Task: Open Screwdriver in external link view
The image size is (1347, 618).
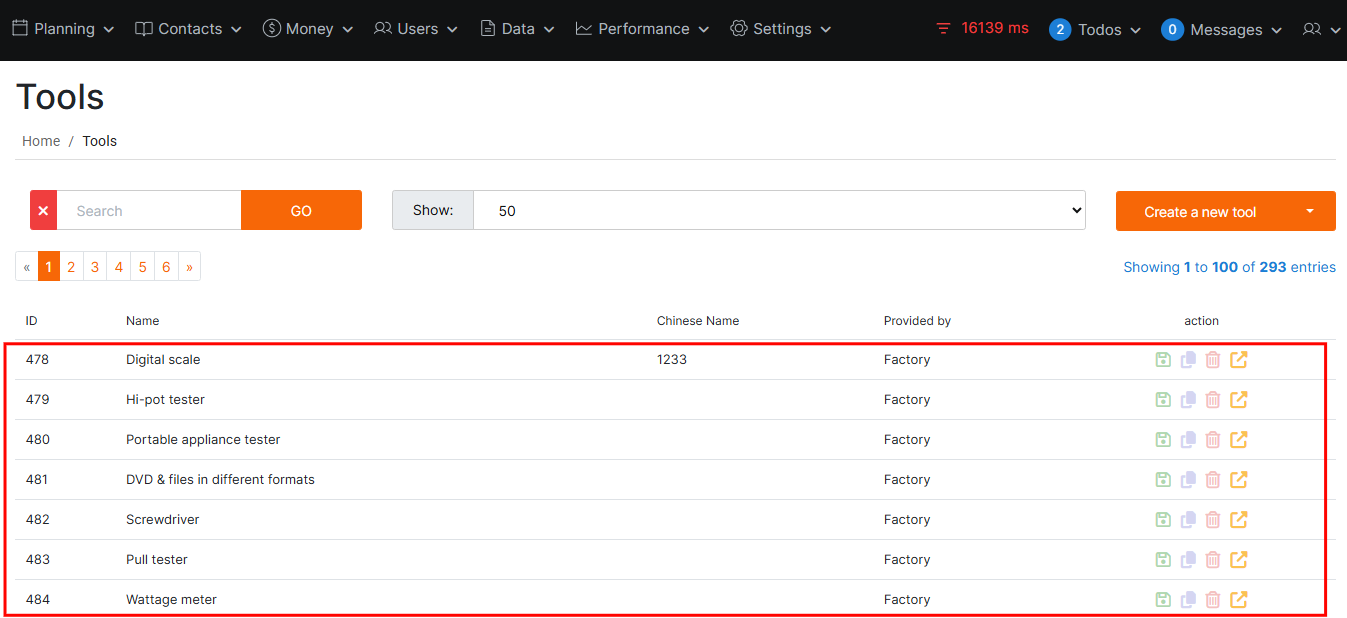Action: [x=1238, y=520]
